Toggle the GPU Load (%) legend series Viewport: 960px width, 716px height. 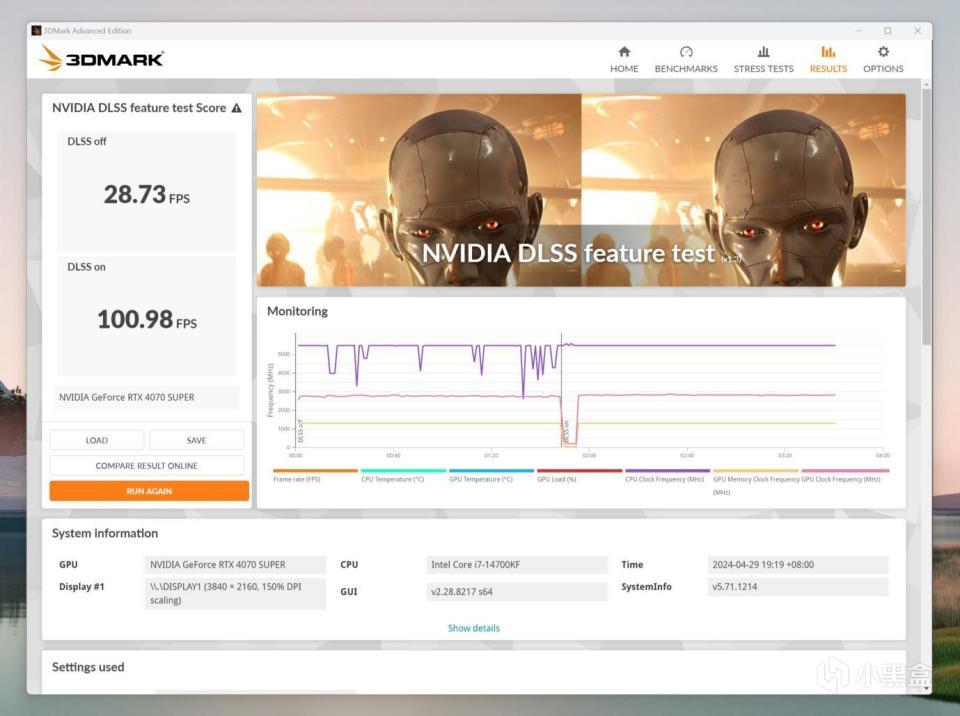[579, 476]
